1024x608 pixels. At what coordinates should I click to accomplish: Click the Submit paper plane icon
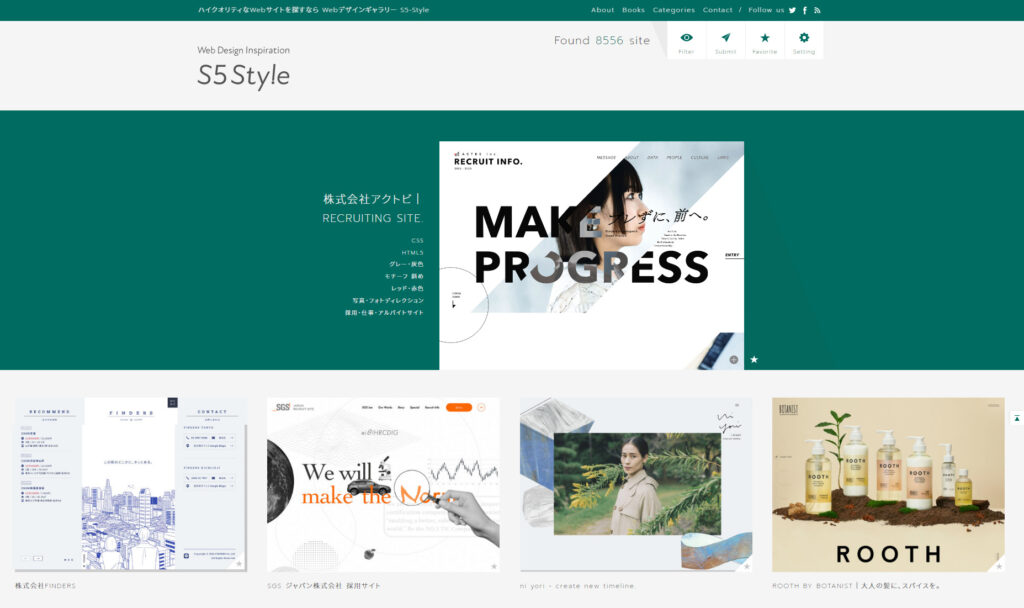[x=725, y=41]
